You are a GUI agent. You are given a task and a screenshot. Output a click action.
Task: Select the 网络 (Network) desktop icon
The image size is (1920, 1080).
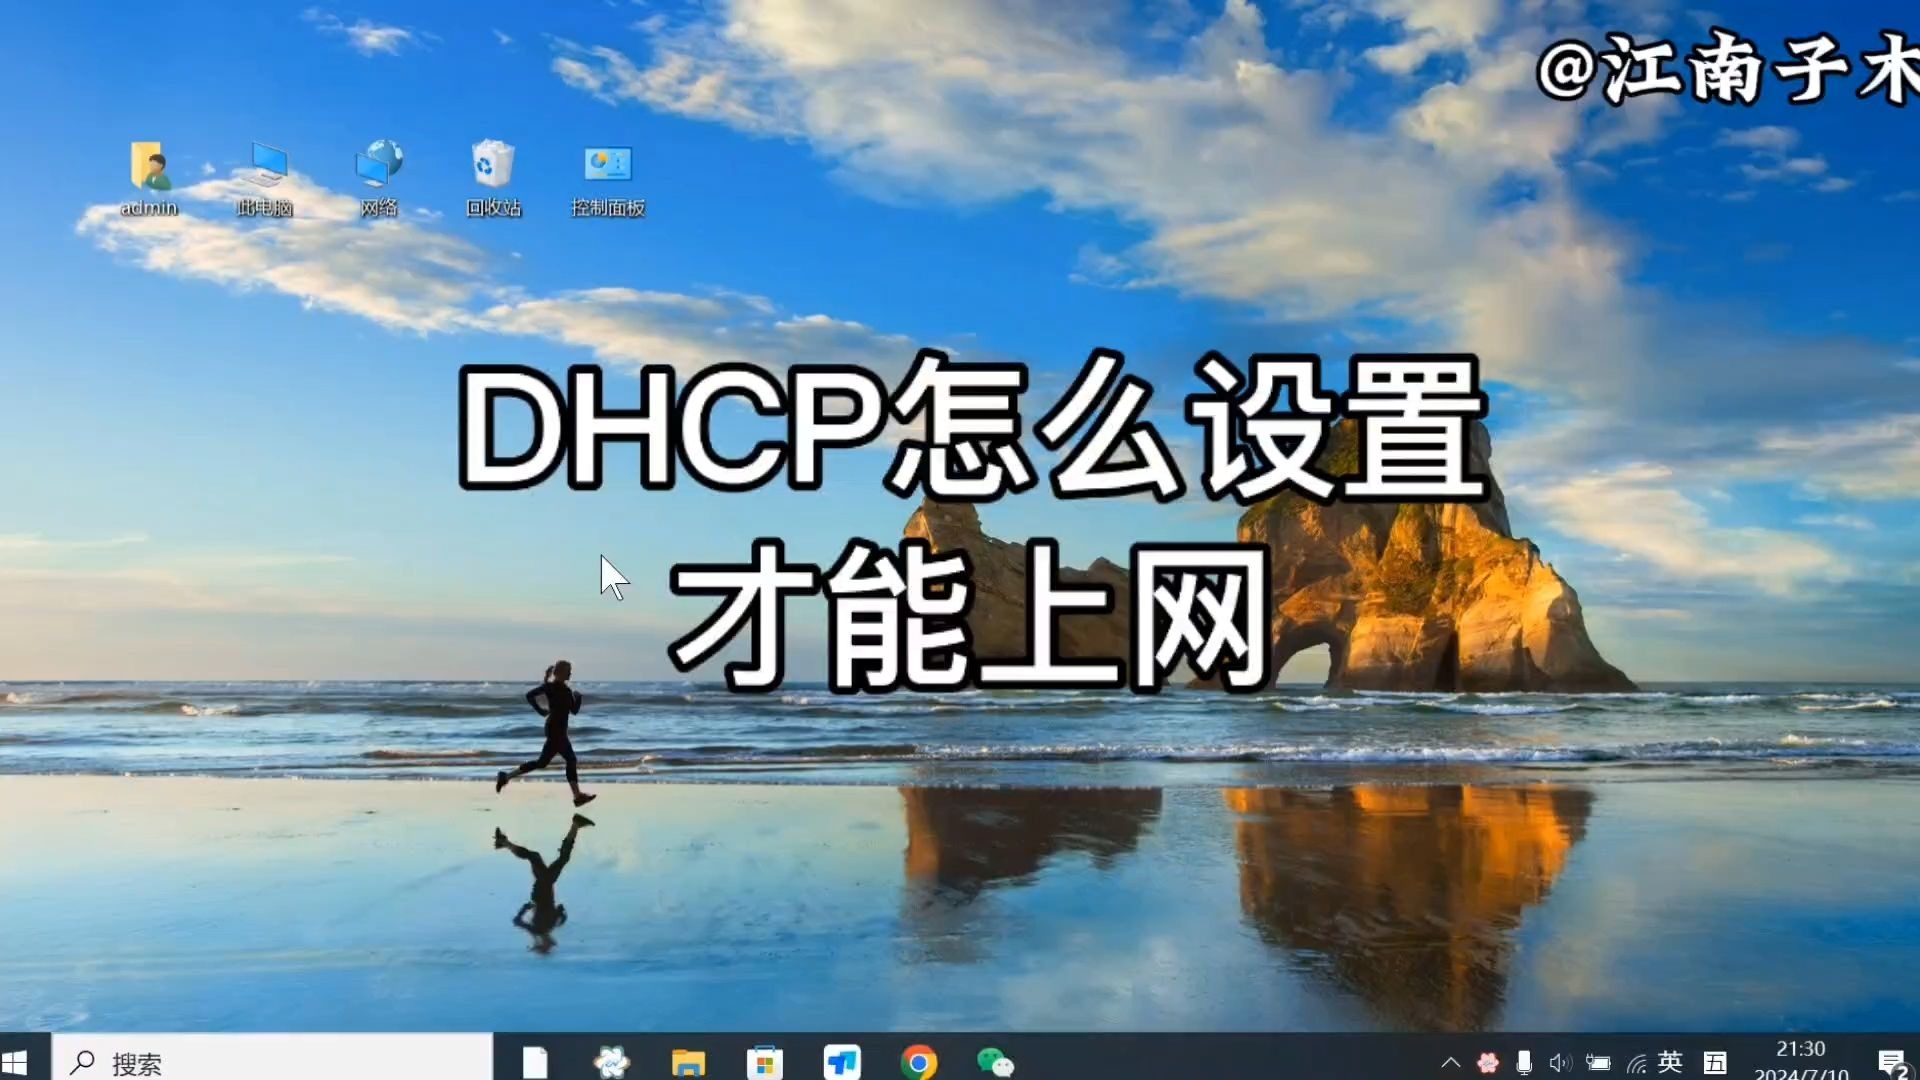point(379,178)
